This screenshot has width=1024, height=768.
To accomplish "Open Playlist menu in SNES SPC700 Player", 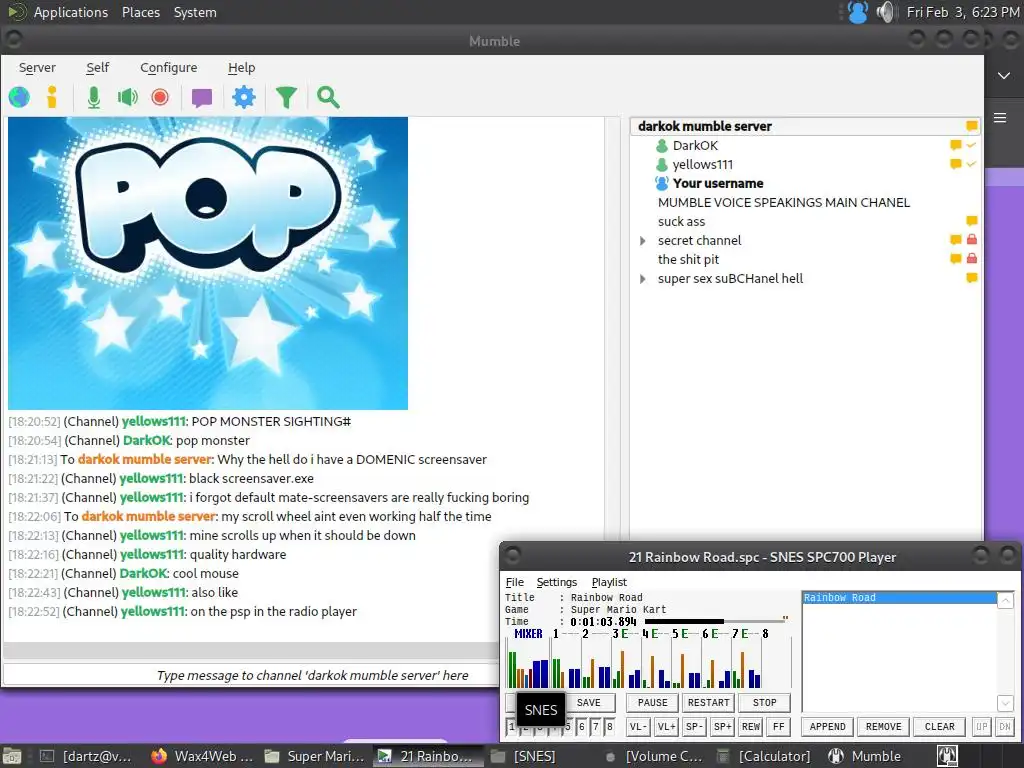I will pyautogui.click(x=609, y=582).
